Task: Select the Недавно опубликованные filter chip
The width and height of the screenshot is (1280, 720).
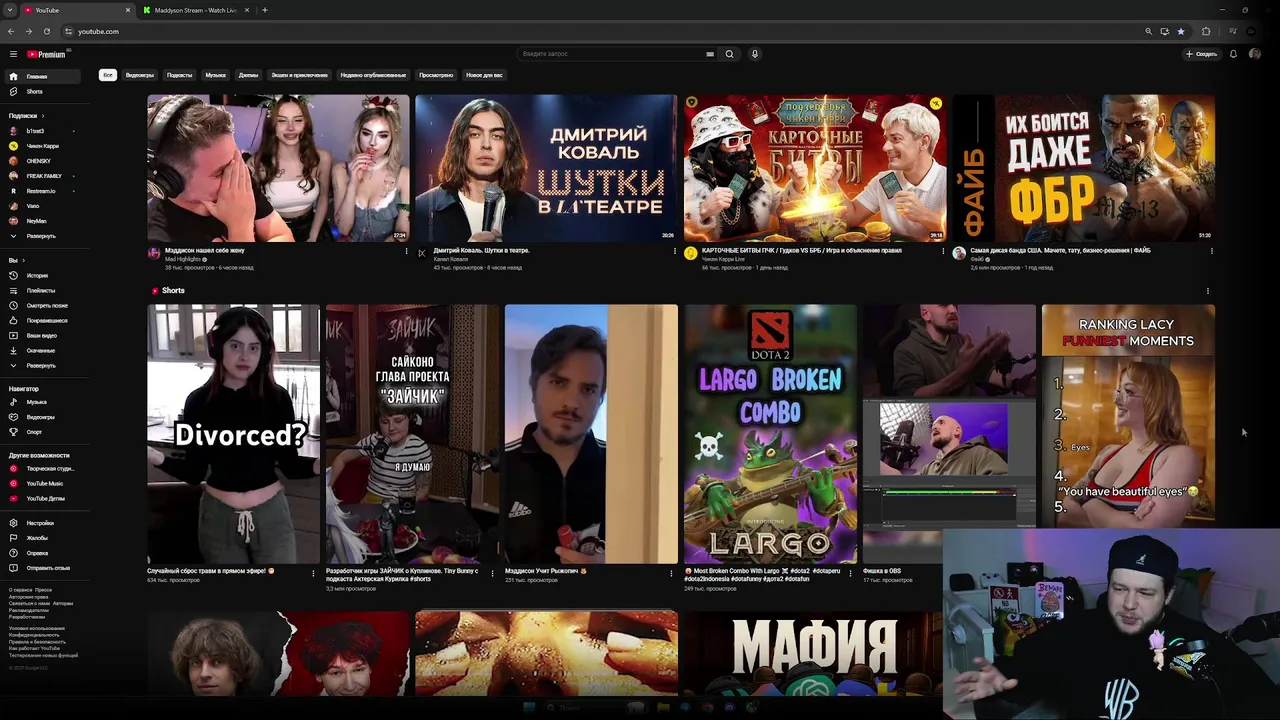Action: [373, 75]
